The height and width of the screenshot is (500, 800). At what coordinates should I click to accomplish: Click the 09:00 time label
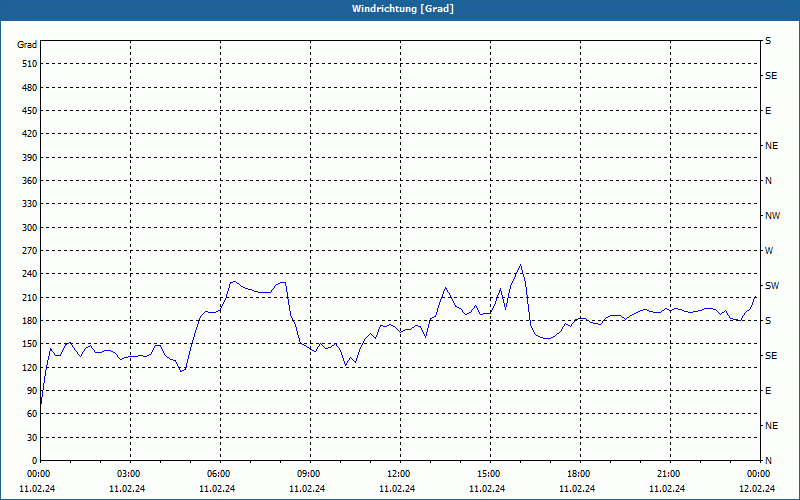pos(309,474)
